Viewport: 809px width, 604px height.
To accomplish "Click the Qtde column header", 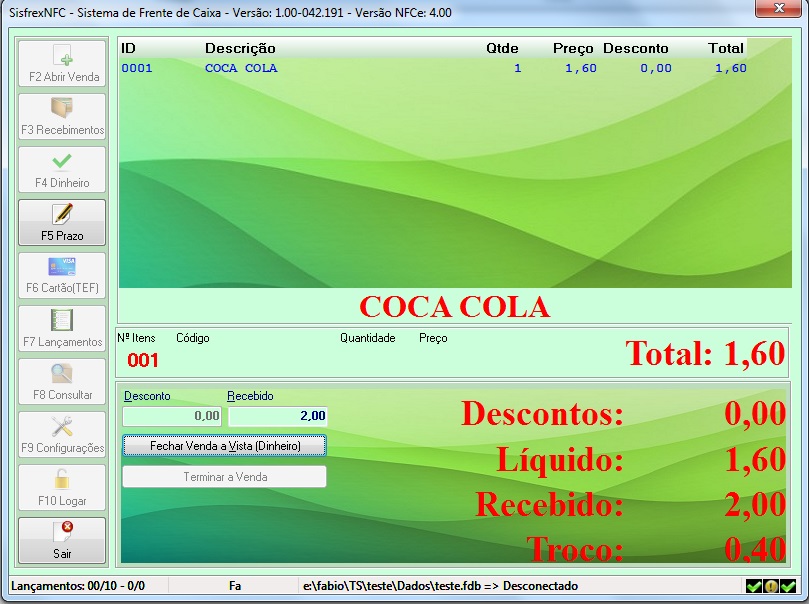I will pyautogui.click(x=502, y=48).
